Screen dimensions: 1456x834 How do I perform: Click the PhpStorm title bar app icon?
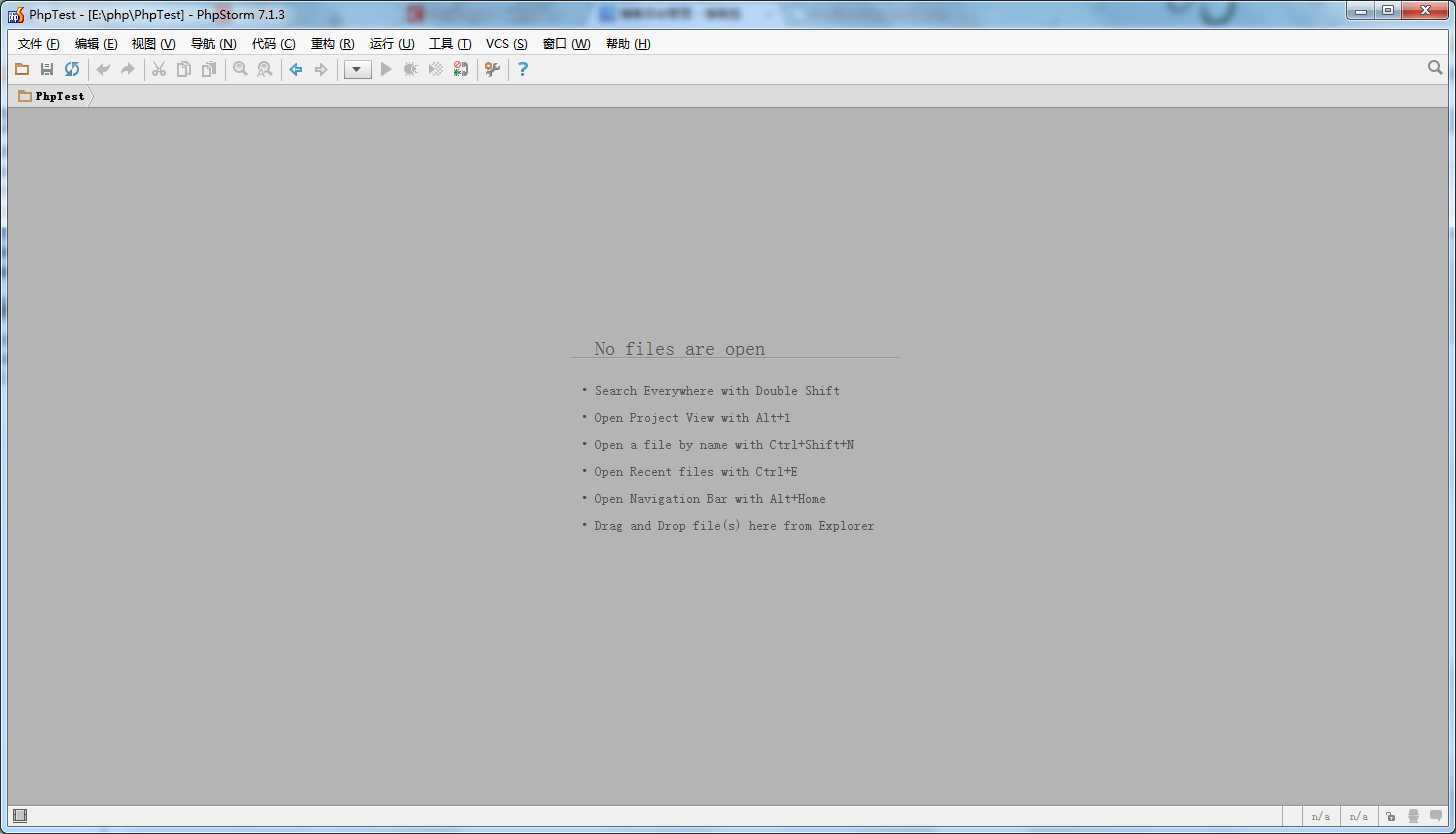[16, 14]
